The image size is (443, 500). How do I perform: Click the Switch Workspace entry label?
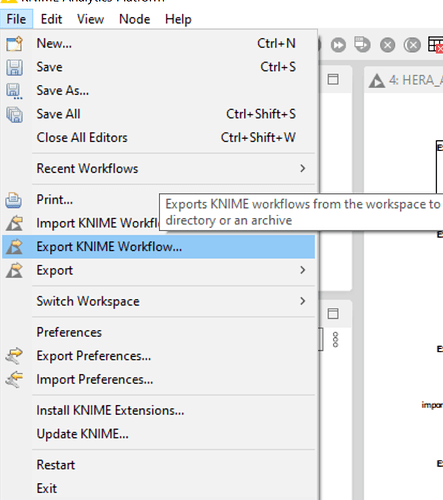point(88,302)
